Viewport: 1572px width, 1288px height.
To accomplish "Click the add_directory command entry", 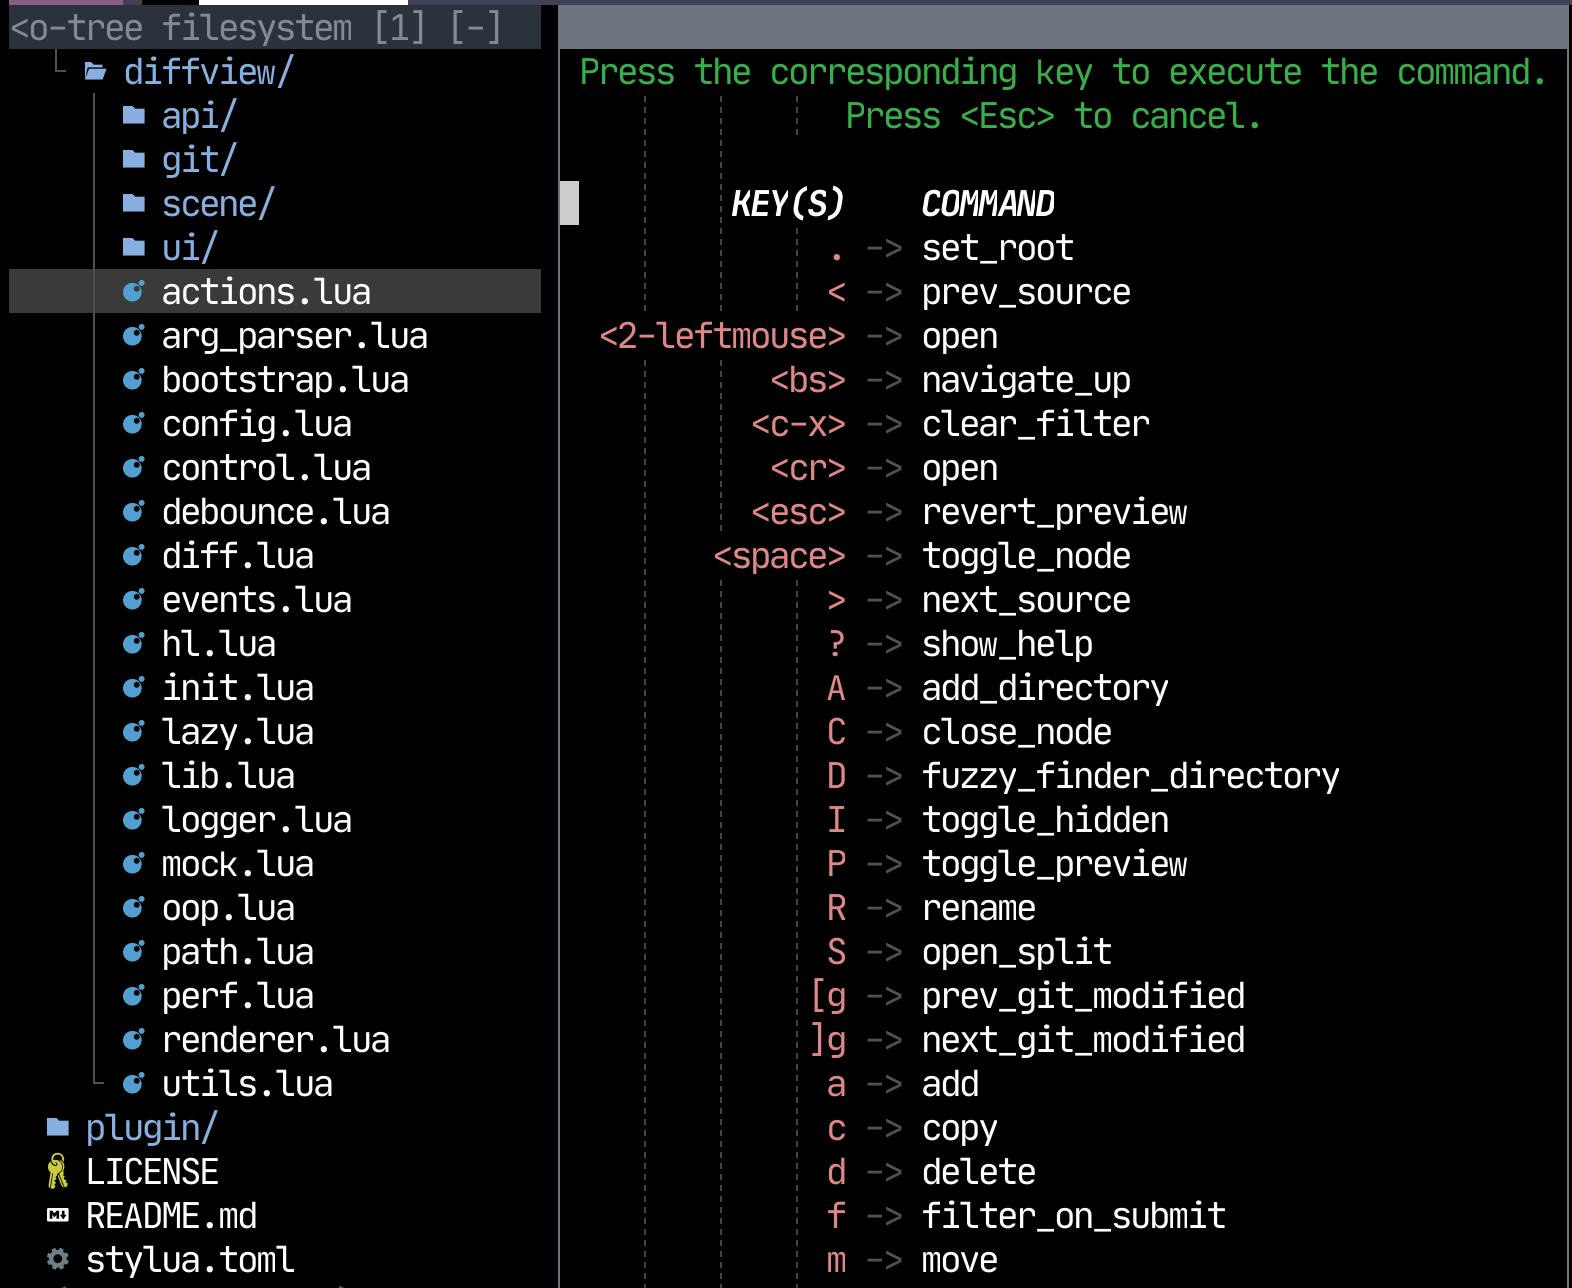I will 1045,688.
